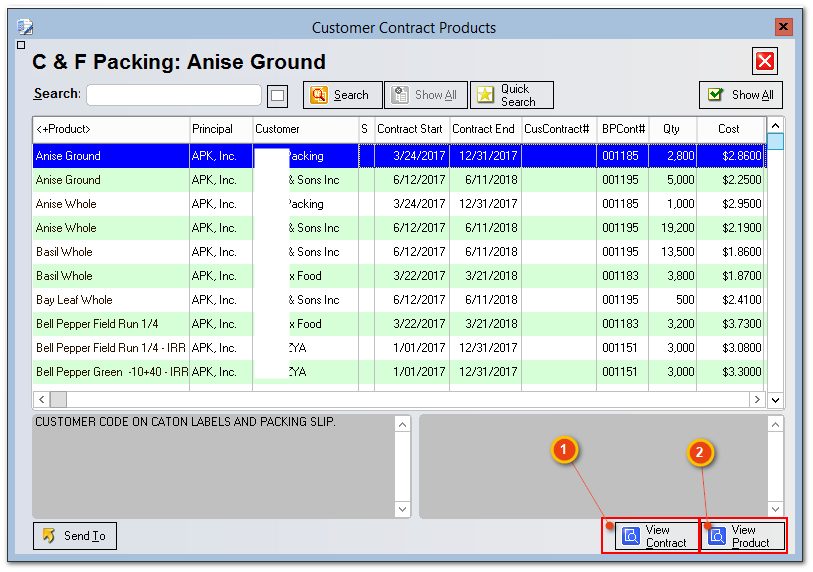The width and height of the screenshot is (813, 572).
Task: Select the Anise Whole row with Qty 1,000
Action: coord(399,204)
